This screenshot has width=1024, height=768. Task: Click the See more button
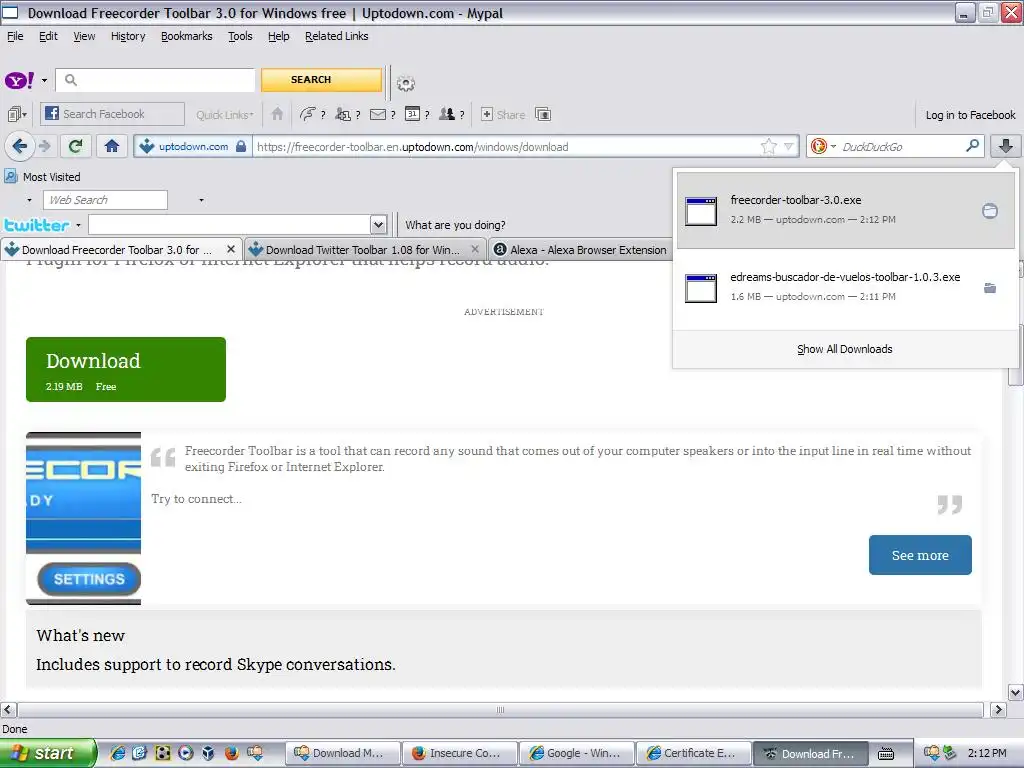[x=920, y=555]
